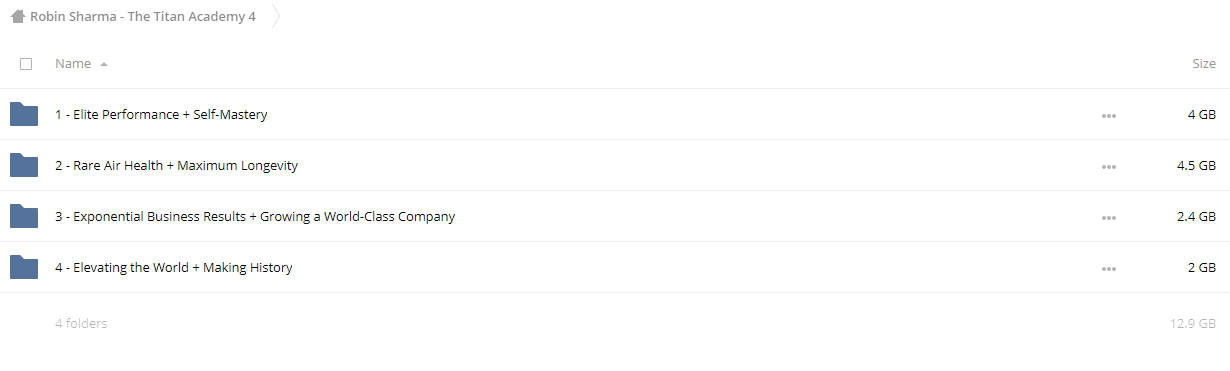This screenshot has height=371, width=1230.
Task: Click folder icon for Rare Air Health
Action: point(24,165)
